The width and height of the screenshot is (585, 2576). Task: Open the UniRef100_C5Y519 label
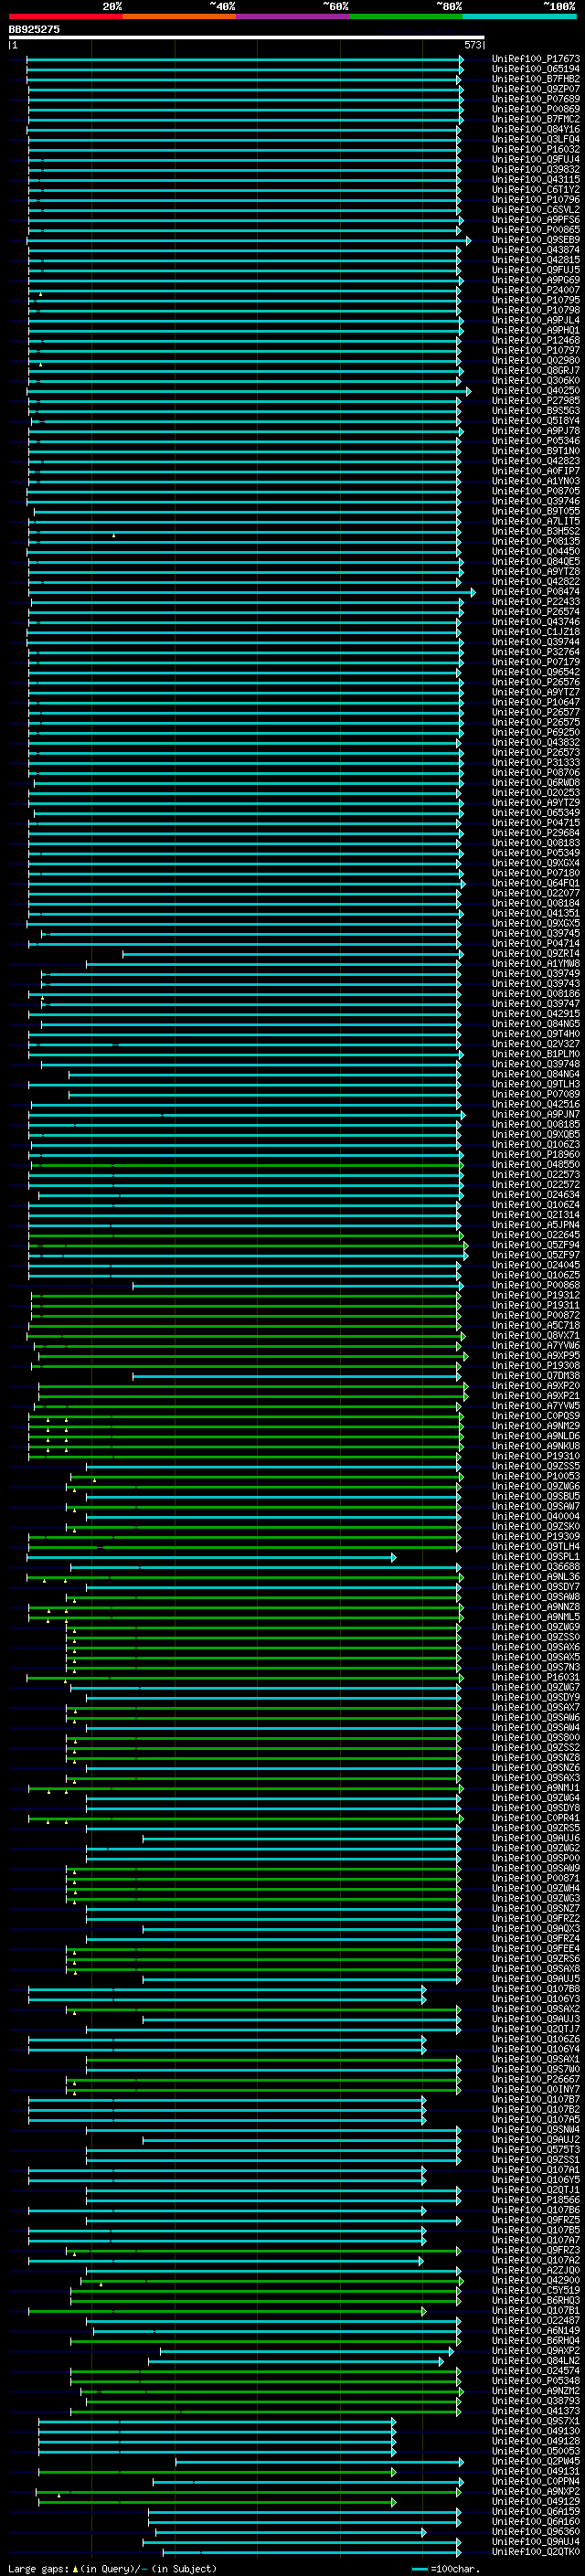(x=536, y=2290)
